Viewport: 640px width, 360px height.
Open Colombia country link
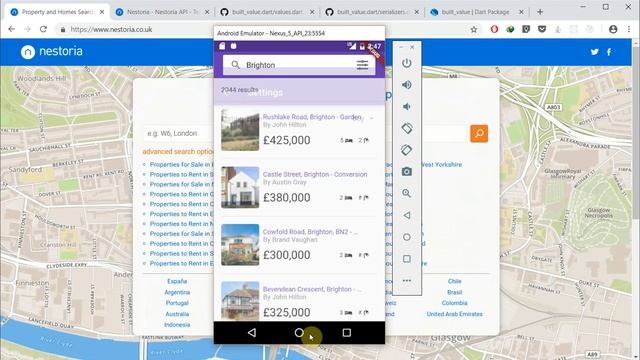(x=454, y=303)
